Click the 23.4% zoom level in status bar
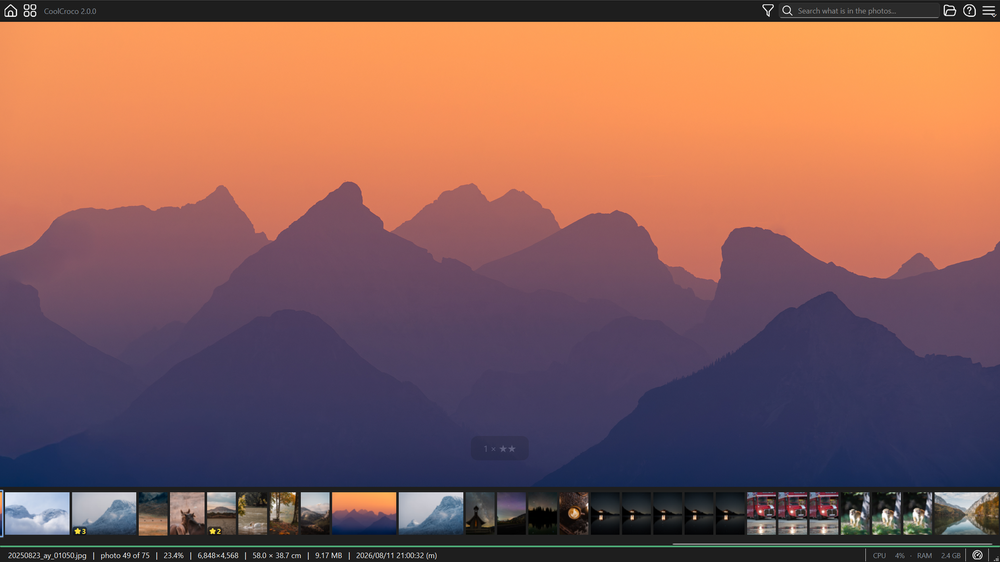This screenshot has width=1000, height=562. 173,556
